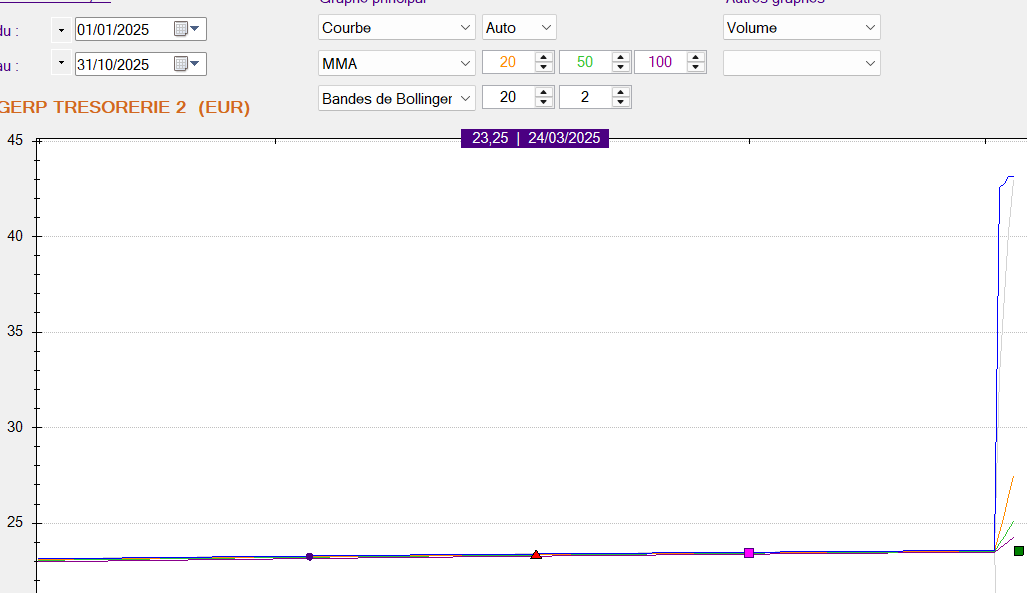Decrease Bollinger deviation value 2
The image size is (1027, 593).
621,102
